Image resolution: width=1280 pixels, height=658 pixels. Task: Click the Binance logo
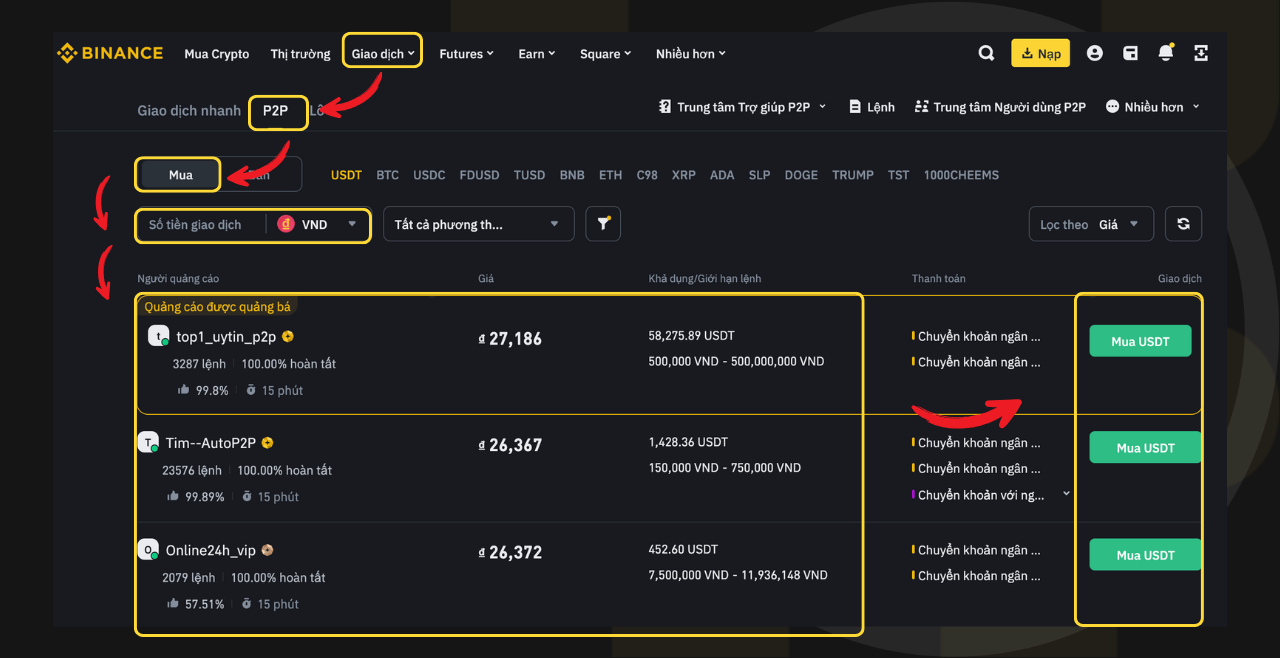[109, 53]
